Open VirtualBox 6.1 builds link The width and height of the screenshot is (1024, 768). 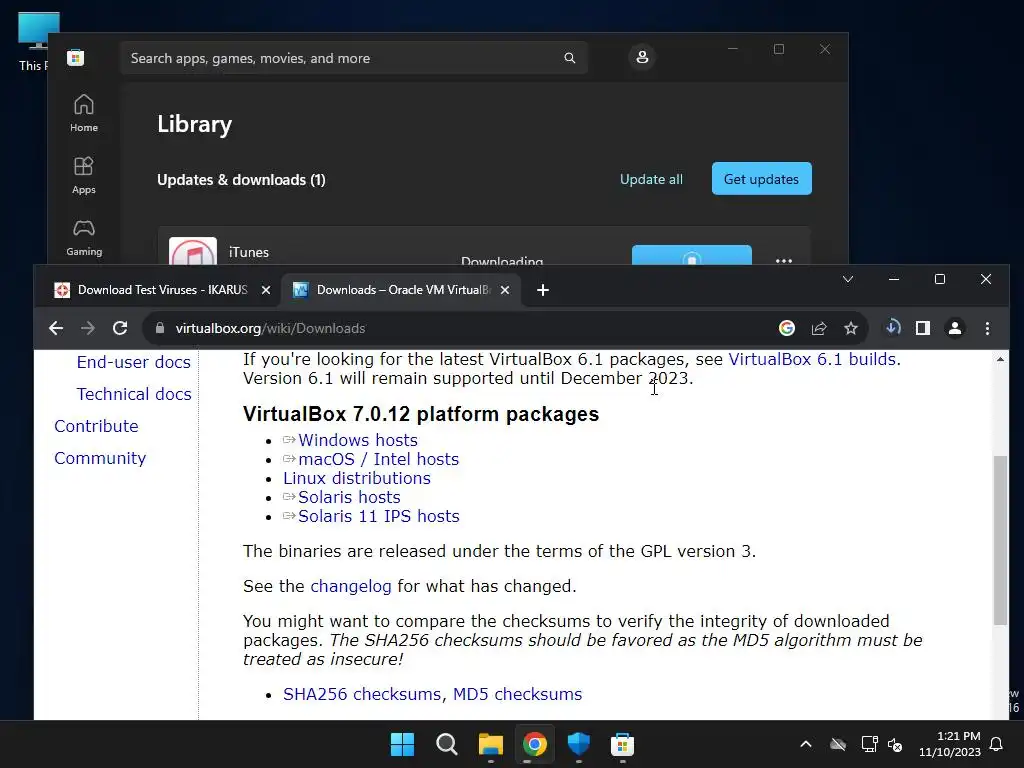tap(812, 359)
